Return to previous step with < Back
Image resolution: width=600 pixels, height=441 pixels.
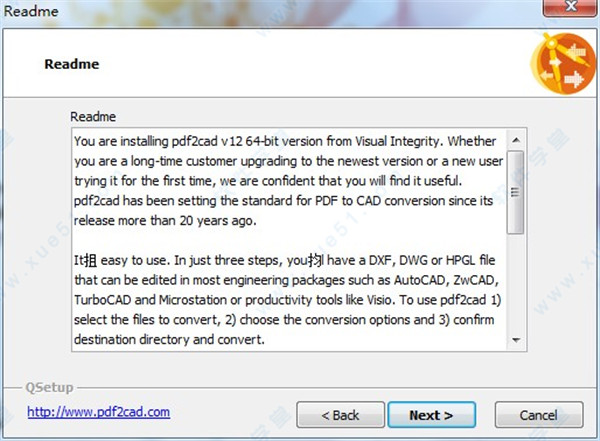tap(340, 415)
